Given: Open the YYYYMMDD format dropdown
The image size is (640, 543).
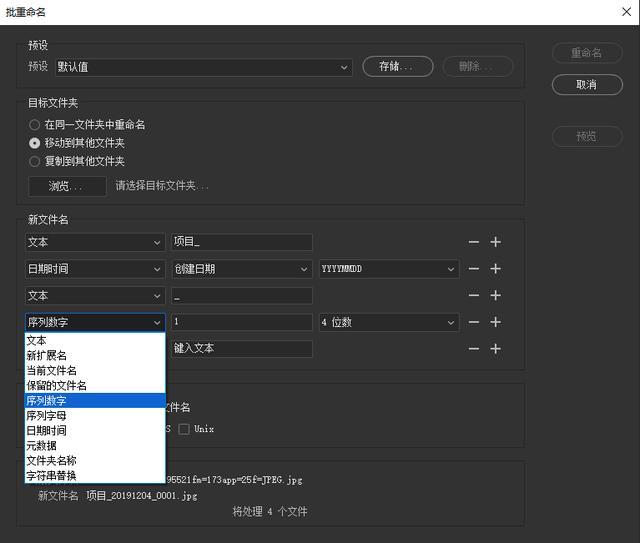Looking at the screenshot, I should click(x=389, y=269).
